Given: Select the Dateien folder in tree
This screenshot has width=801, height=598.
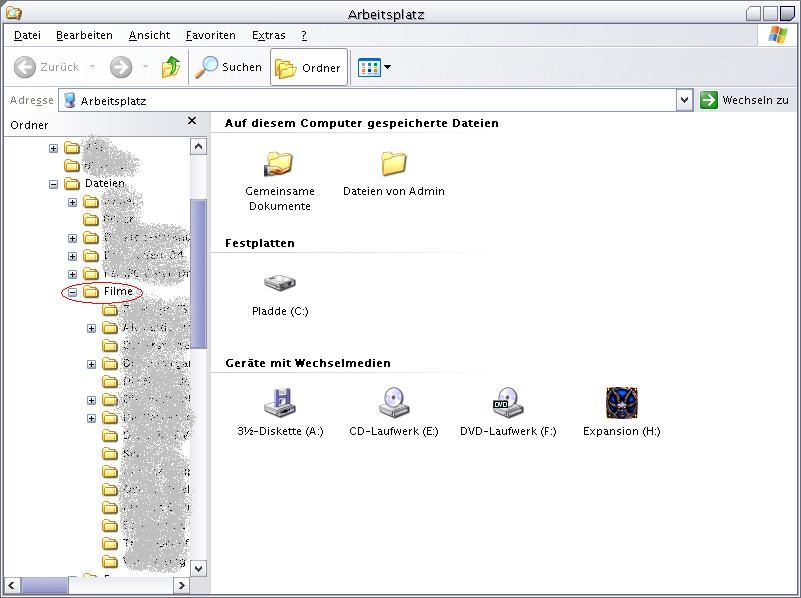Looking at the screenshot, I should pyautogui.click(x=95, y=183).
